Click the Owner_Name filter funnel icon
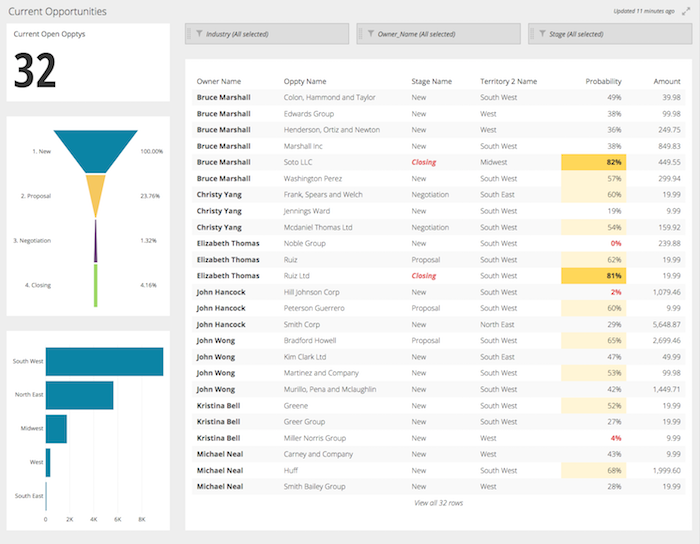700x544 pixels. click(371, 33)
